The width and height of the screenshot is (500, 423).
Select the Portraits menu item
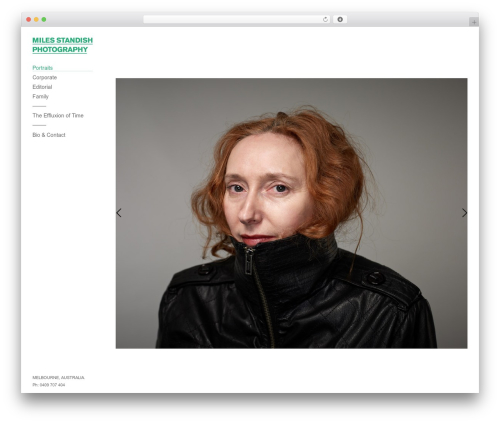(x=43, y=68)
